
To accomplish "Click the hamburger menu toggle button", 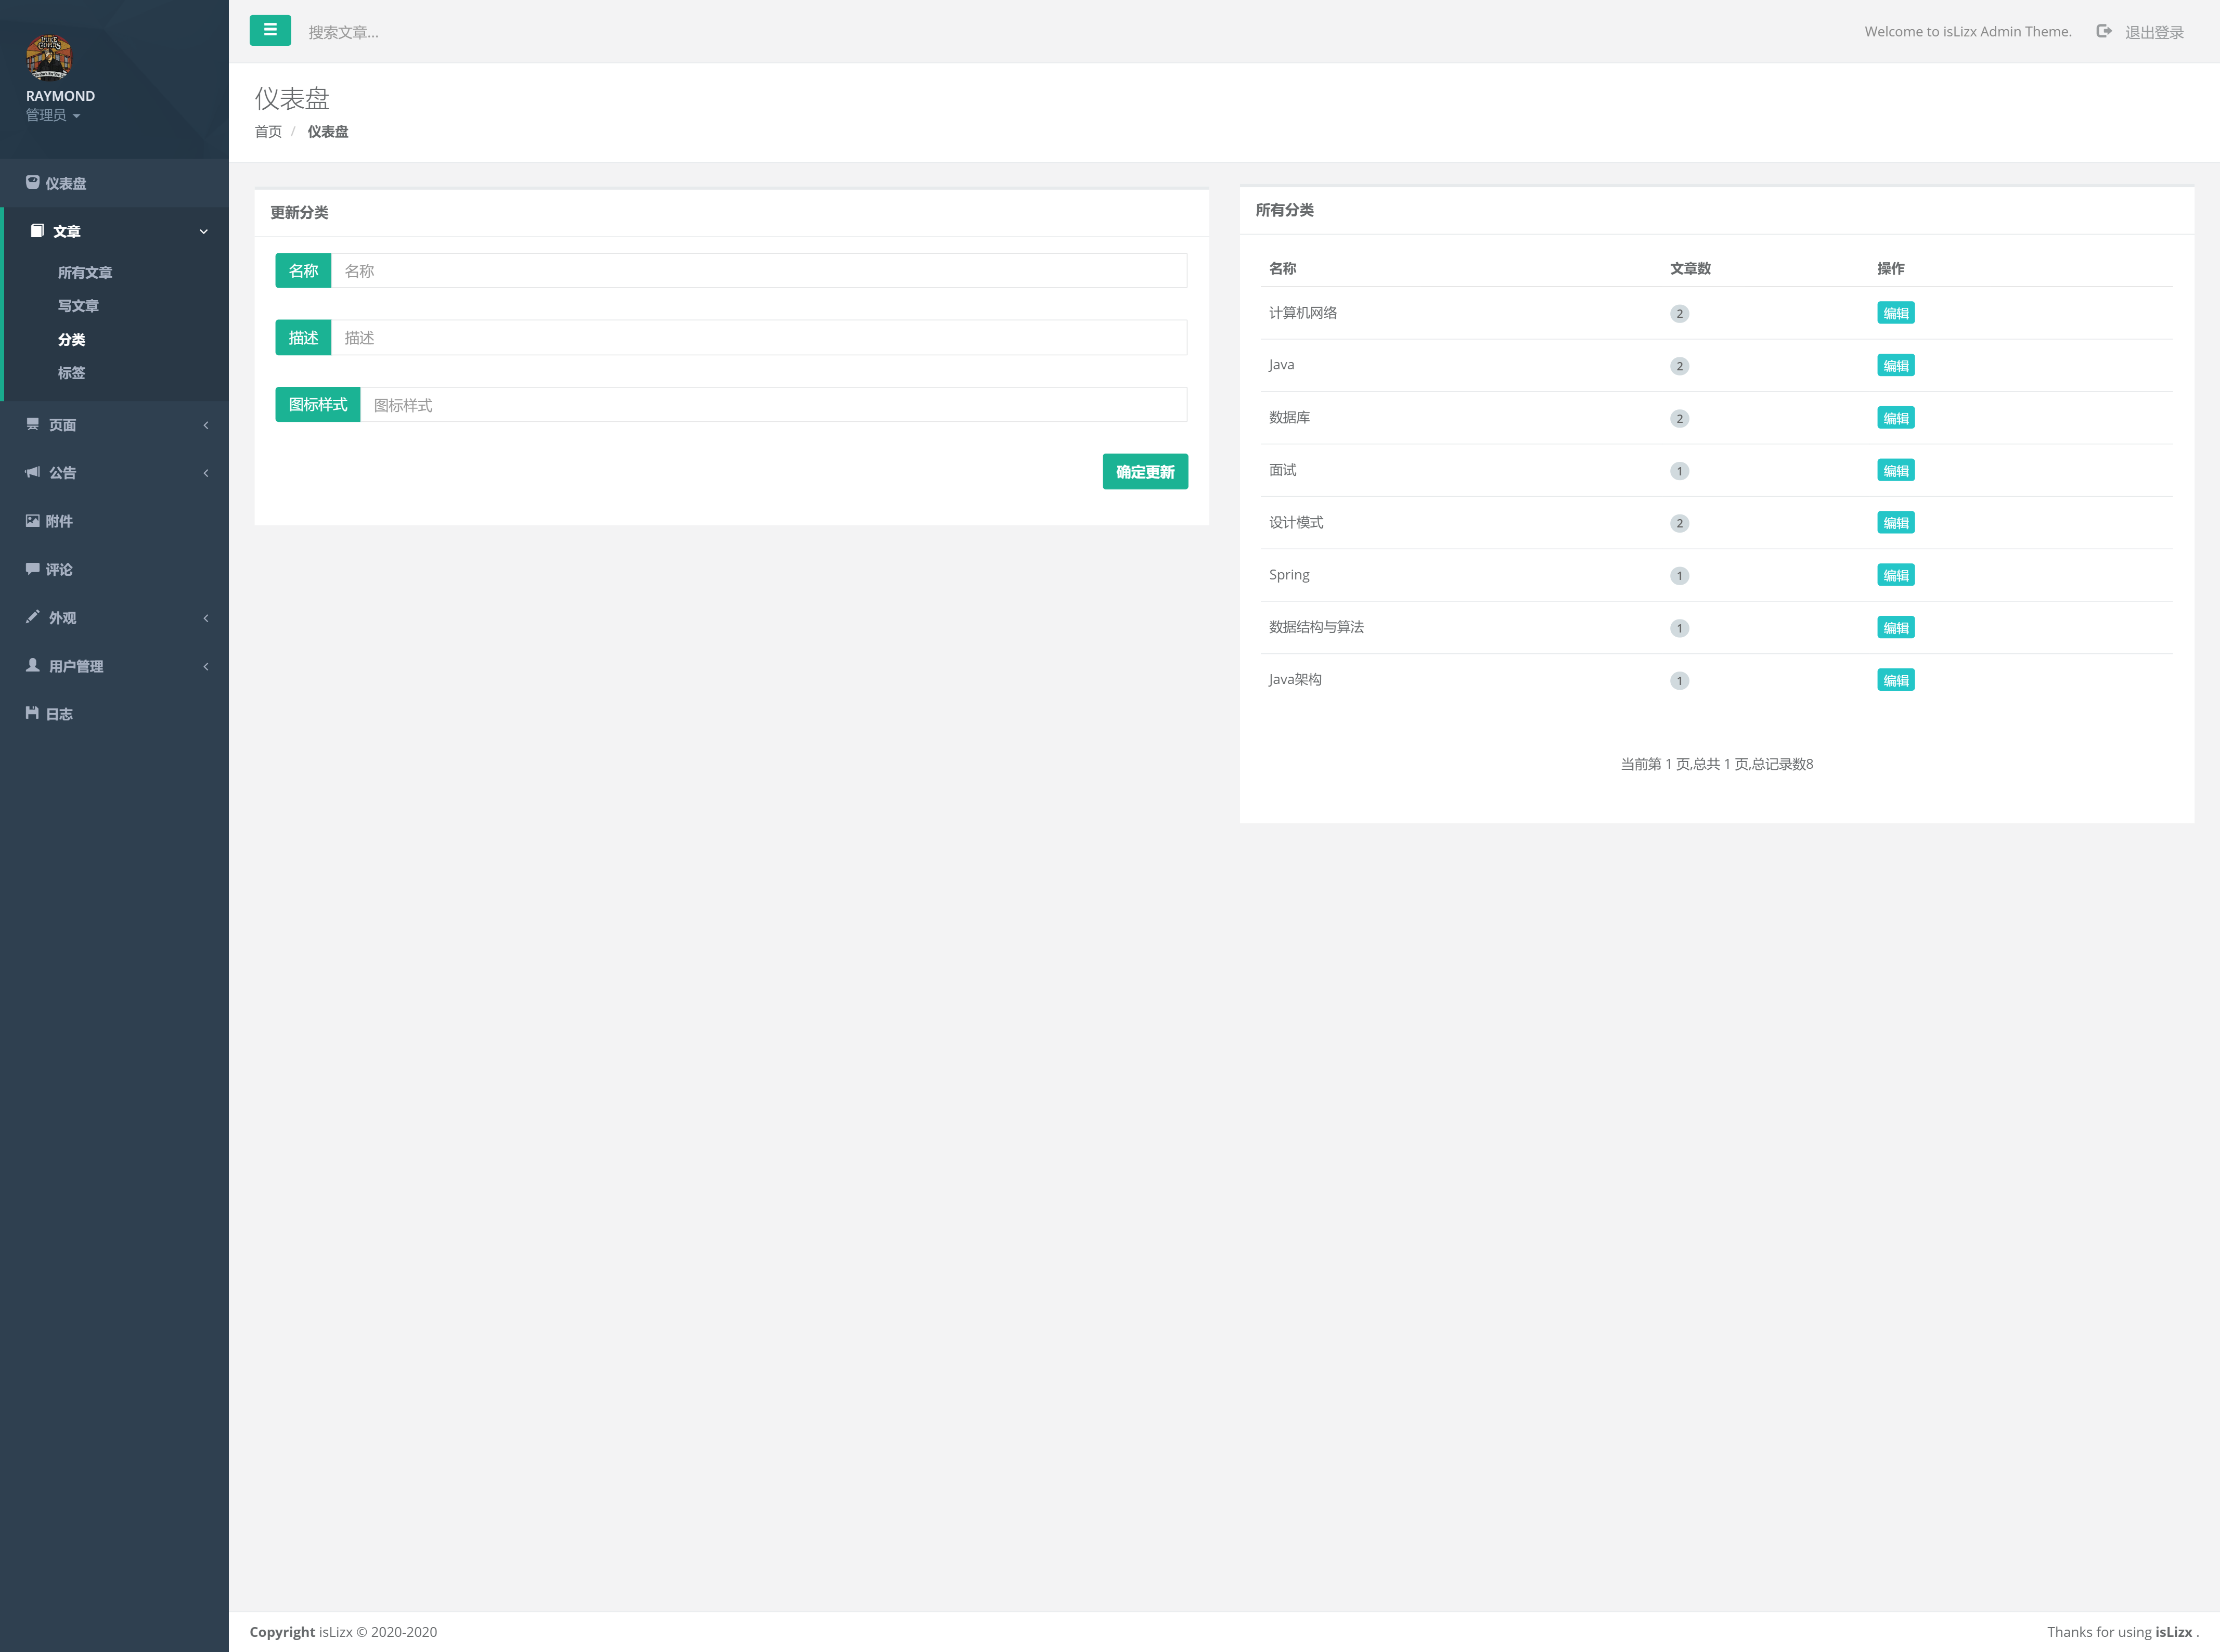I will [270, 30].
